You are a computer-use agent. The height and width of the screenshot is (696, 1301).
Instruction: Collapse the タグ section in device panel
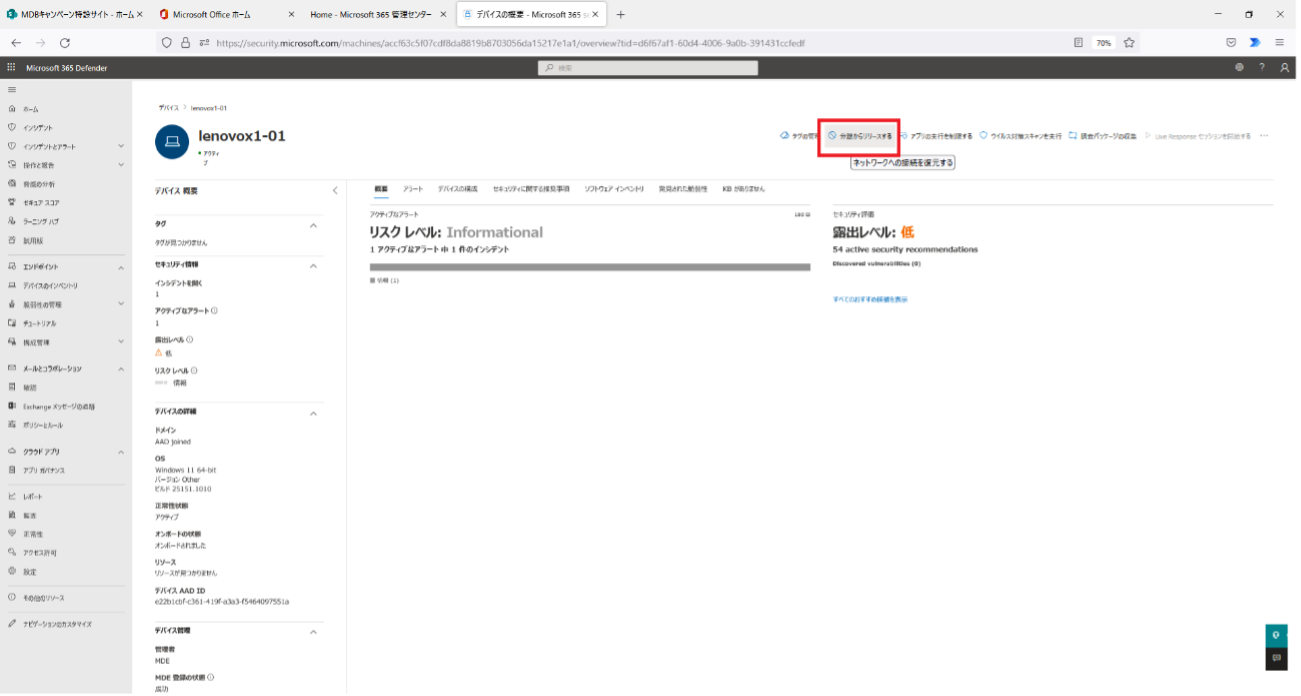(313, 225)
